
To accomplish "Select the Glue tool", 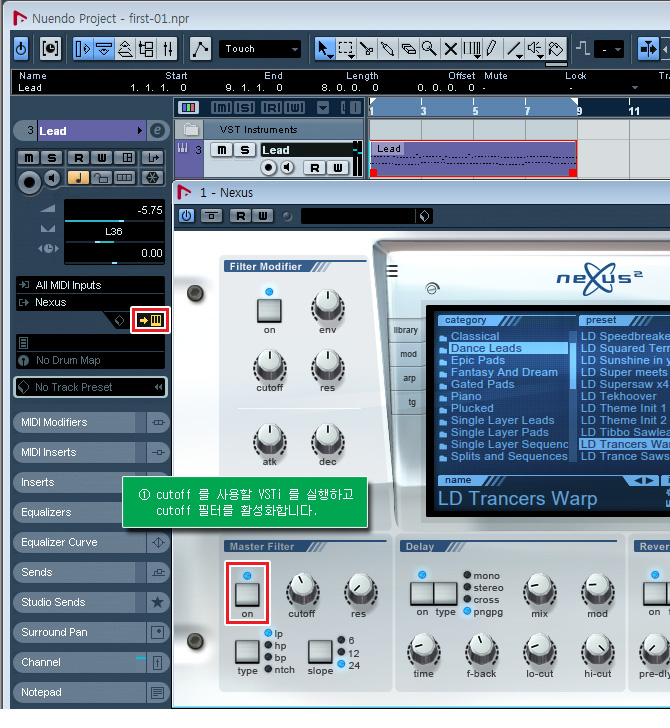I will (x=387, y=48).
